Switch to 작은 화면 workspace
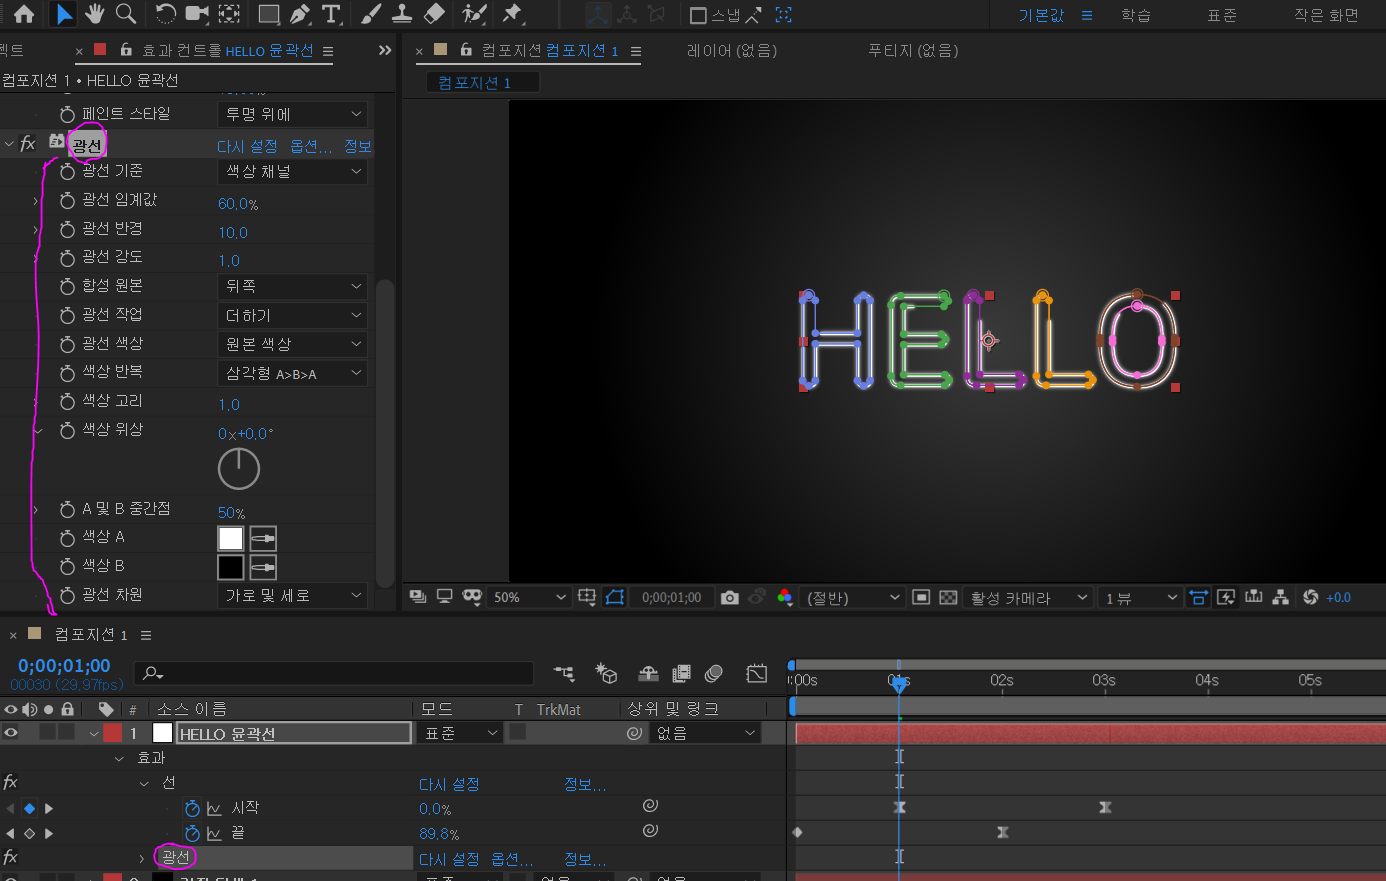The image size is (1386, 881). click(x=1327, y=15)
